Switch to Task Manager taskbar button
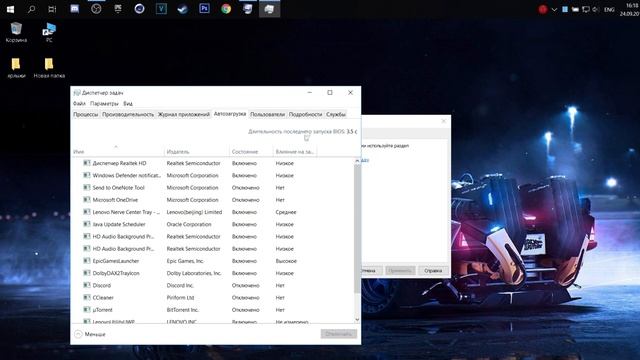 pyautogui.click(x=269, y=9)
